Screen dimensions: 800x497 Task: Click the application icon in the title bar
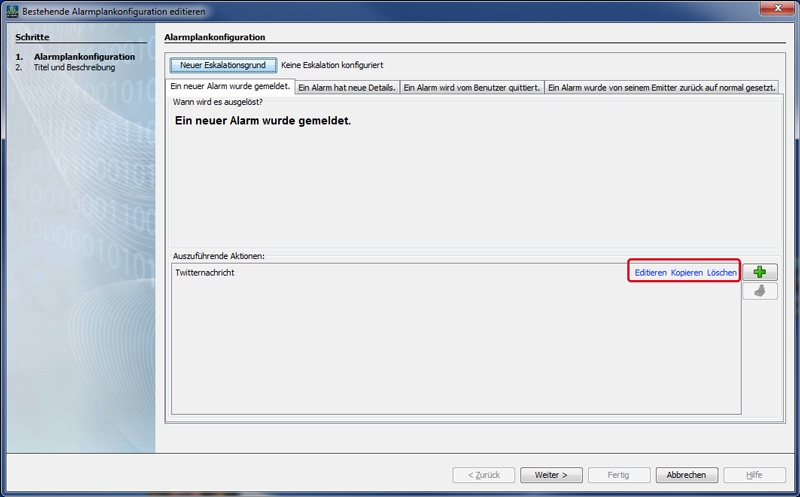13,10
